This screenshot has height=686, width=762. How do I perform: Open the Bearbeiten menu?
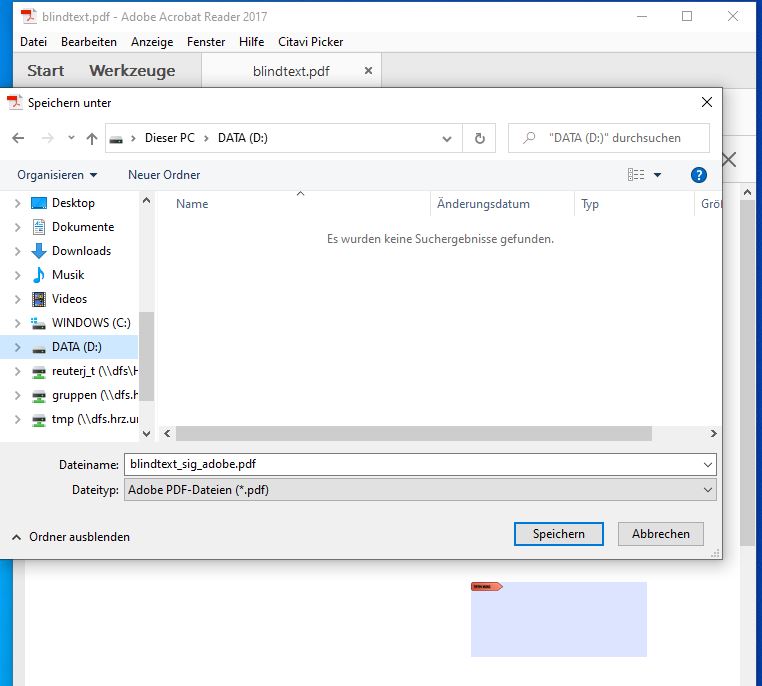pyautogui.click(x=89, y=42)
